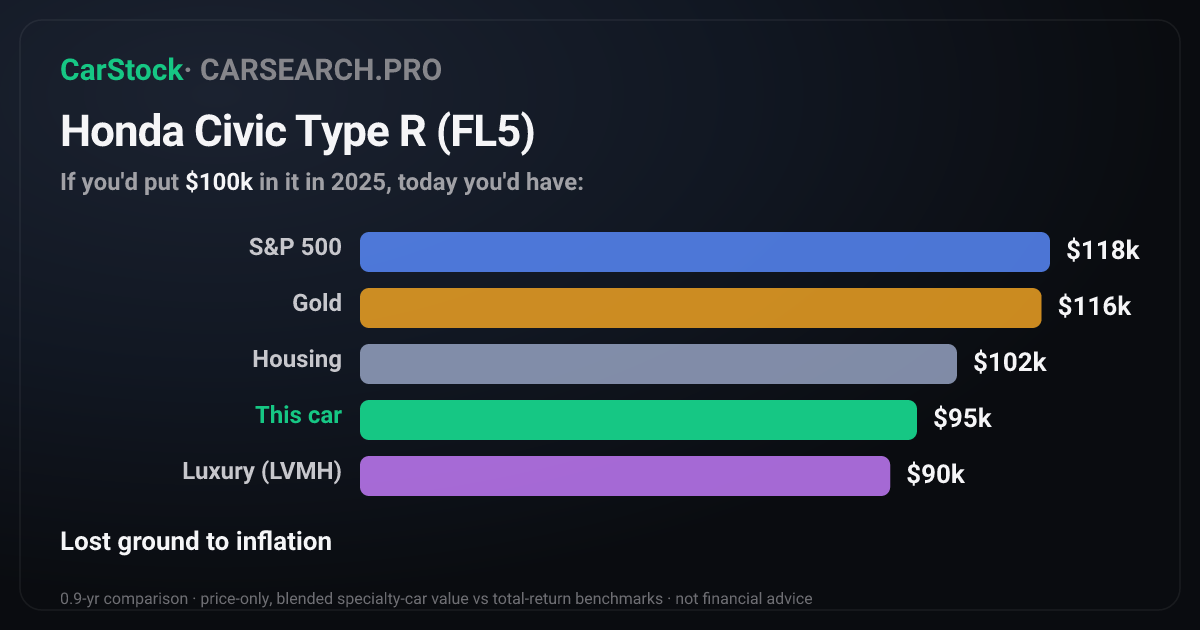Click the $102k value
1200x630 pixels.
[1010, 362]
